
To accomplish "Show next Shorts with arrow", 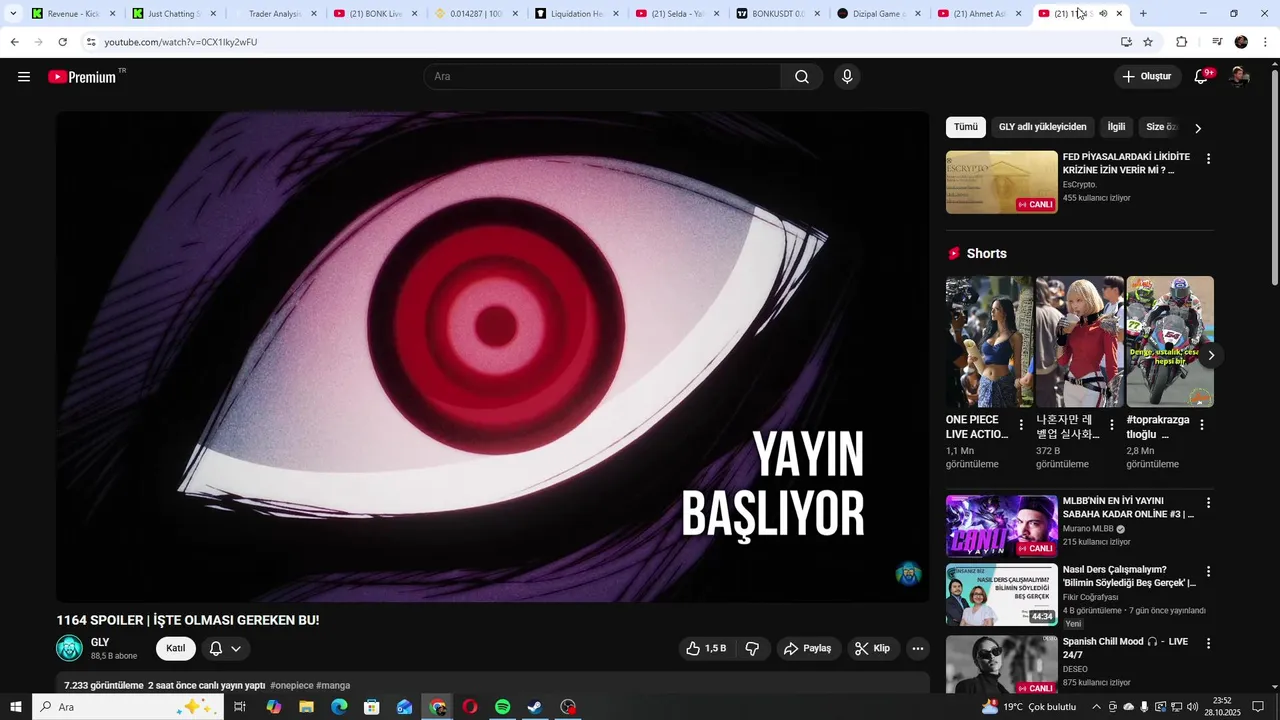I will click(1211, 355).
